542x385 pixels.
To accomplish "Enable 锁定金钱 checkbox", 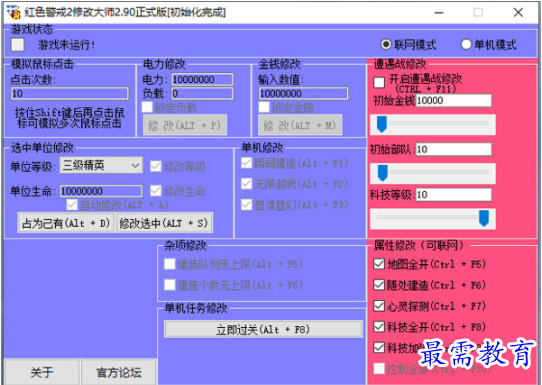I will pos(264,107).
